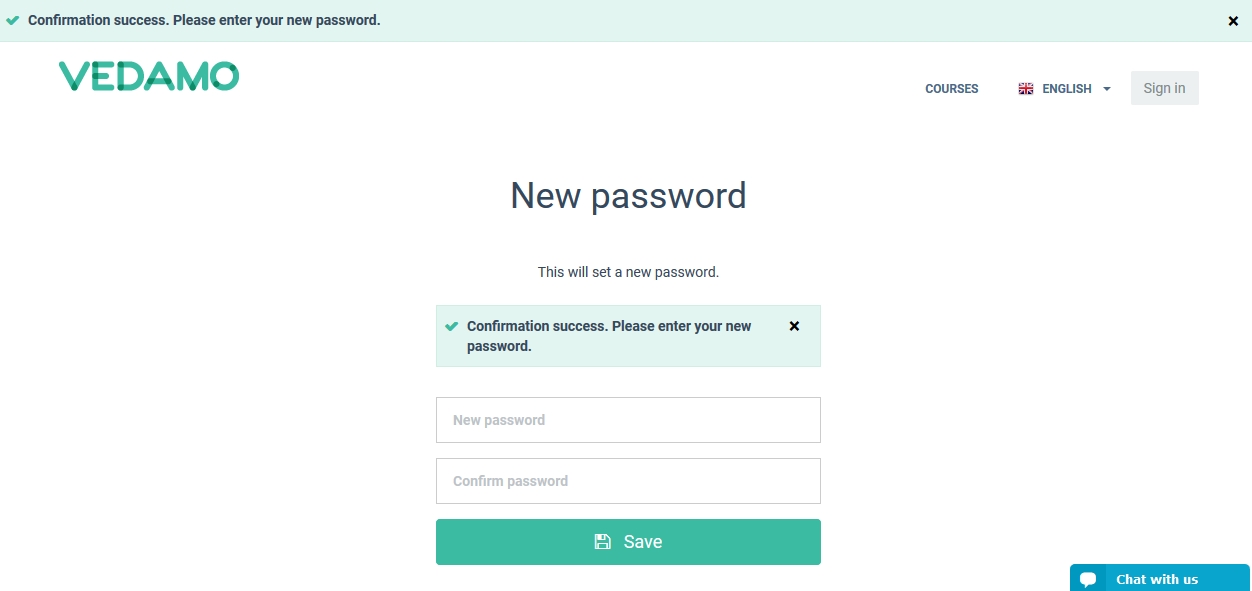Screen dimensions: 1252x591
Task: Expand the language selector caret arrow
Action: click(x=1107, y=89)
